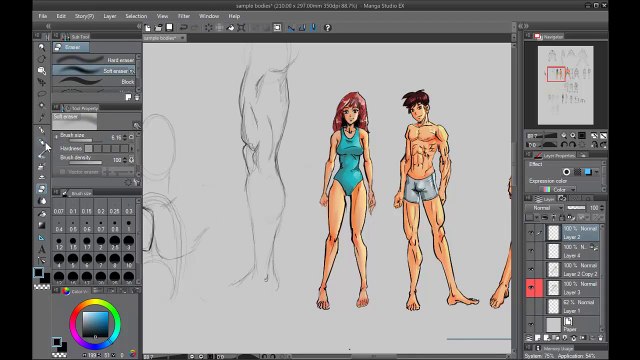
Task: Pick brush size preset 10
Action: pyautogui.click(x=129, y=261)
